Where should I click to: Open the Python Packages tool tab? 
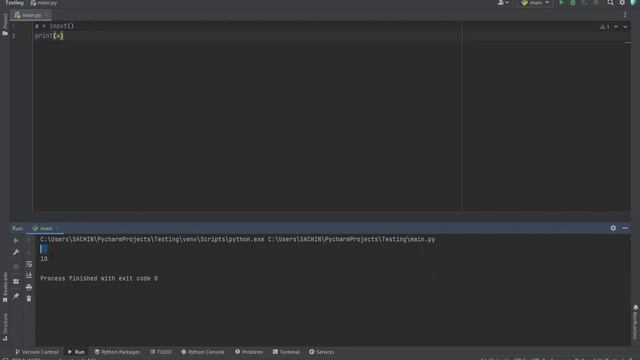(x=117, y=352)
